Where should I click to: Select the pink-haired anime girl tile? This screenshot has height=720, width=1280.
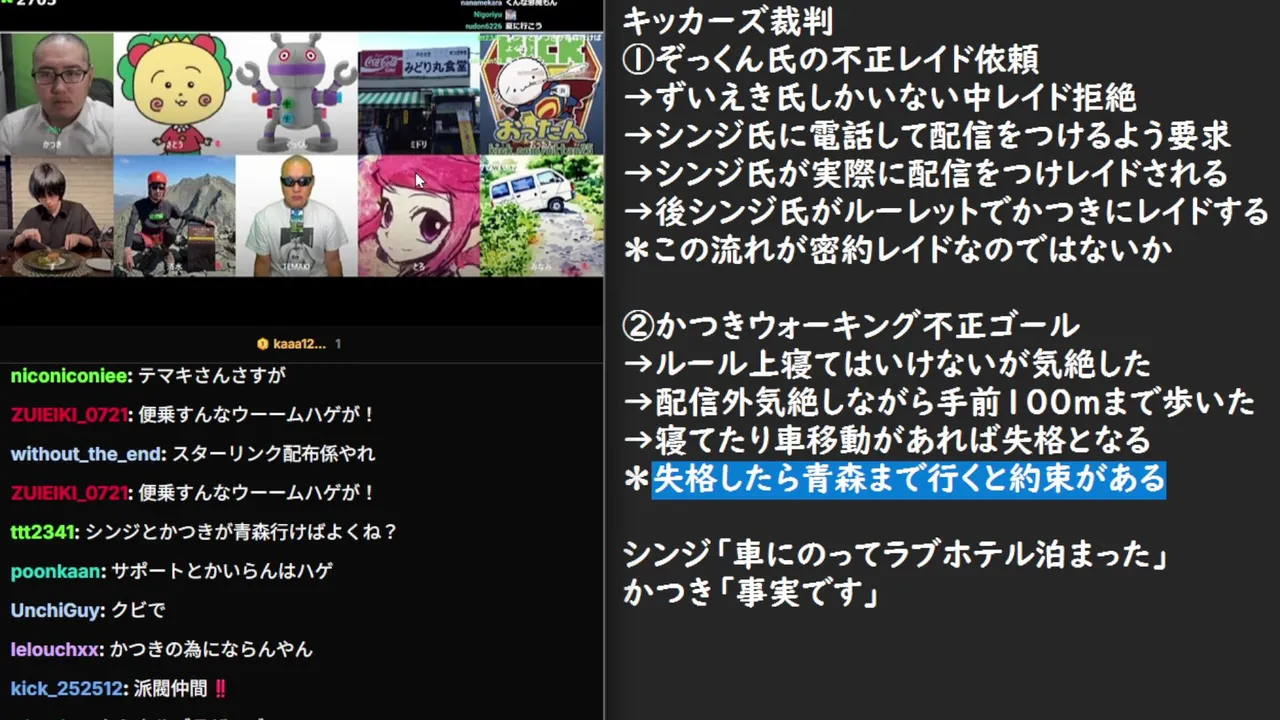pos(419,216)
